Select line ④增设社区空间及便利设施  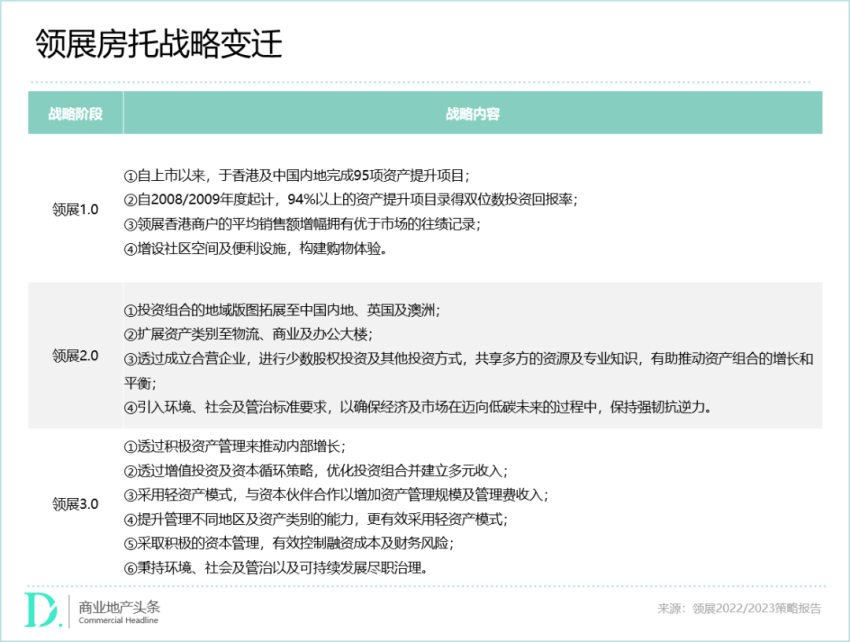click(x=255, y=249)
